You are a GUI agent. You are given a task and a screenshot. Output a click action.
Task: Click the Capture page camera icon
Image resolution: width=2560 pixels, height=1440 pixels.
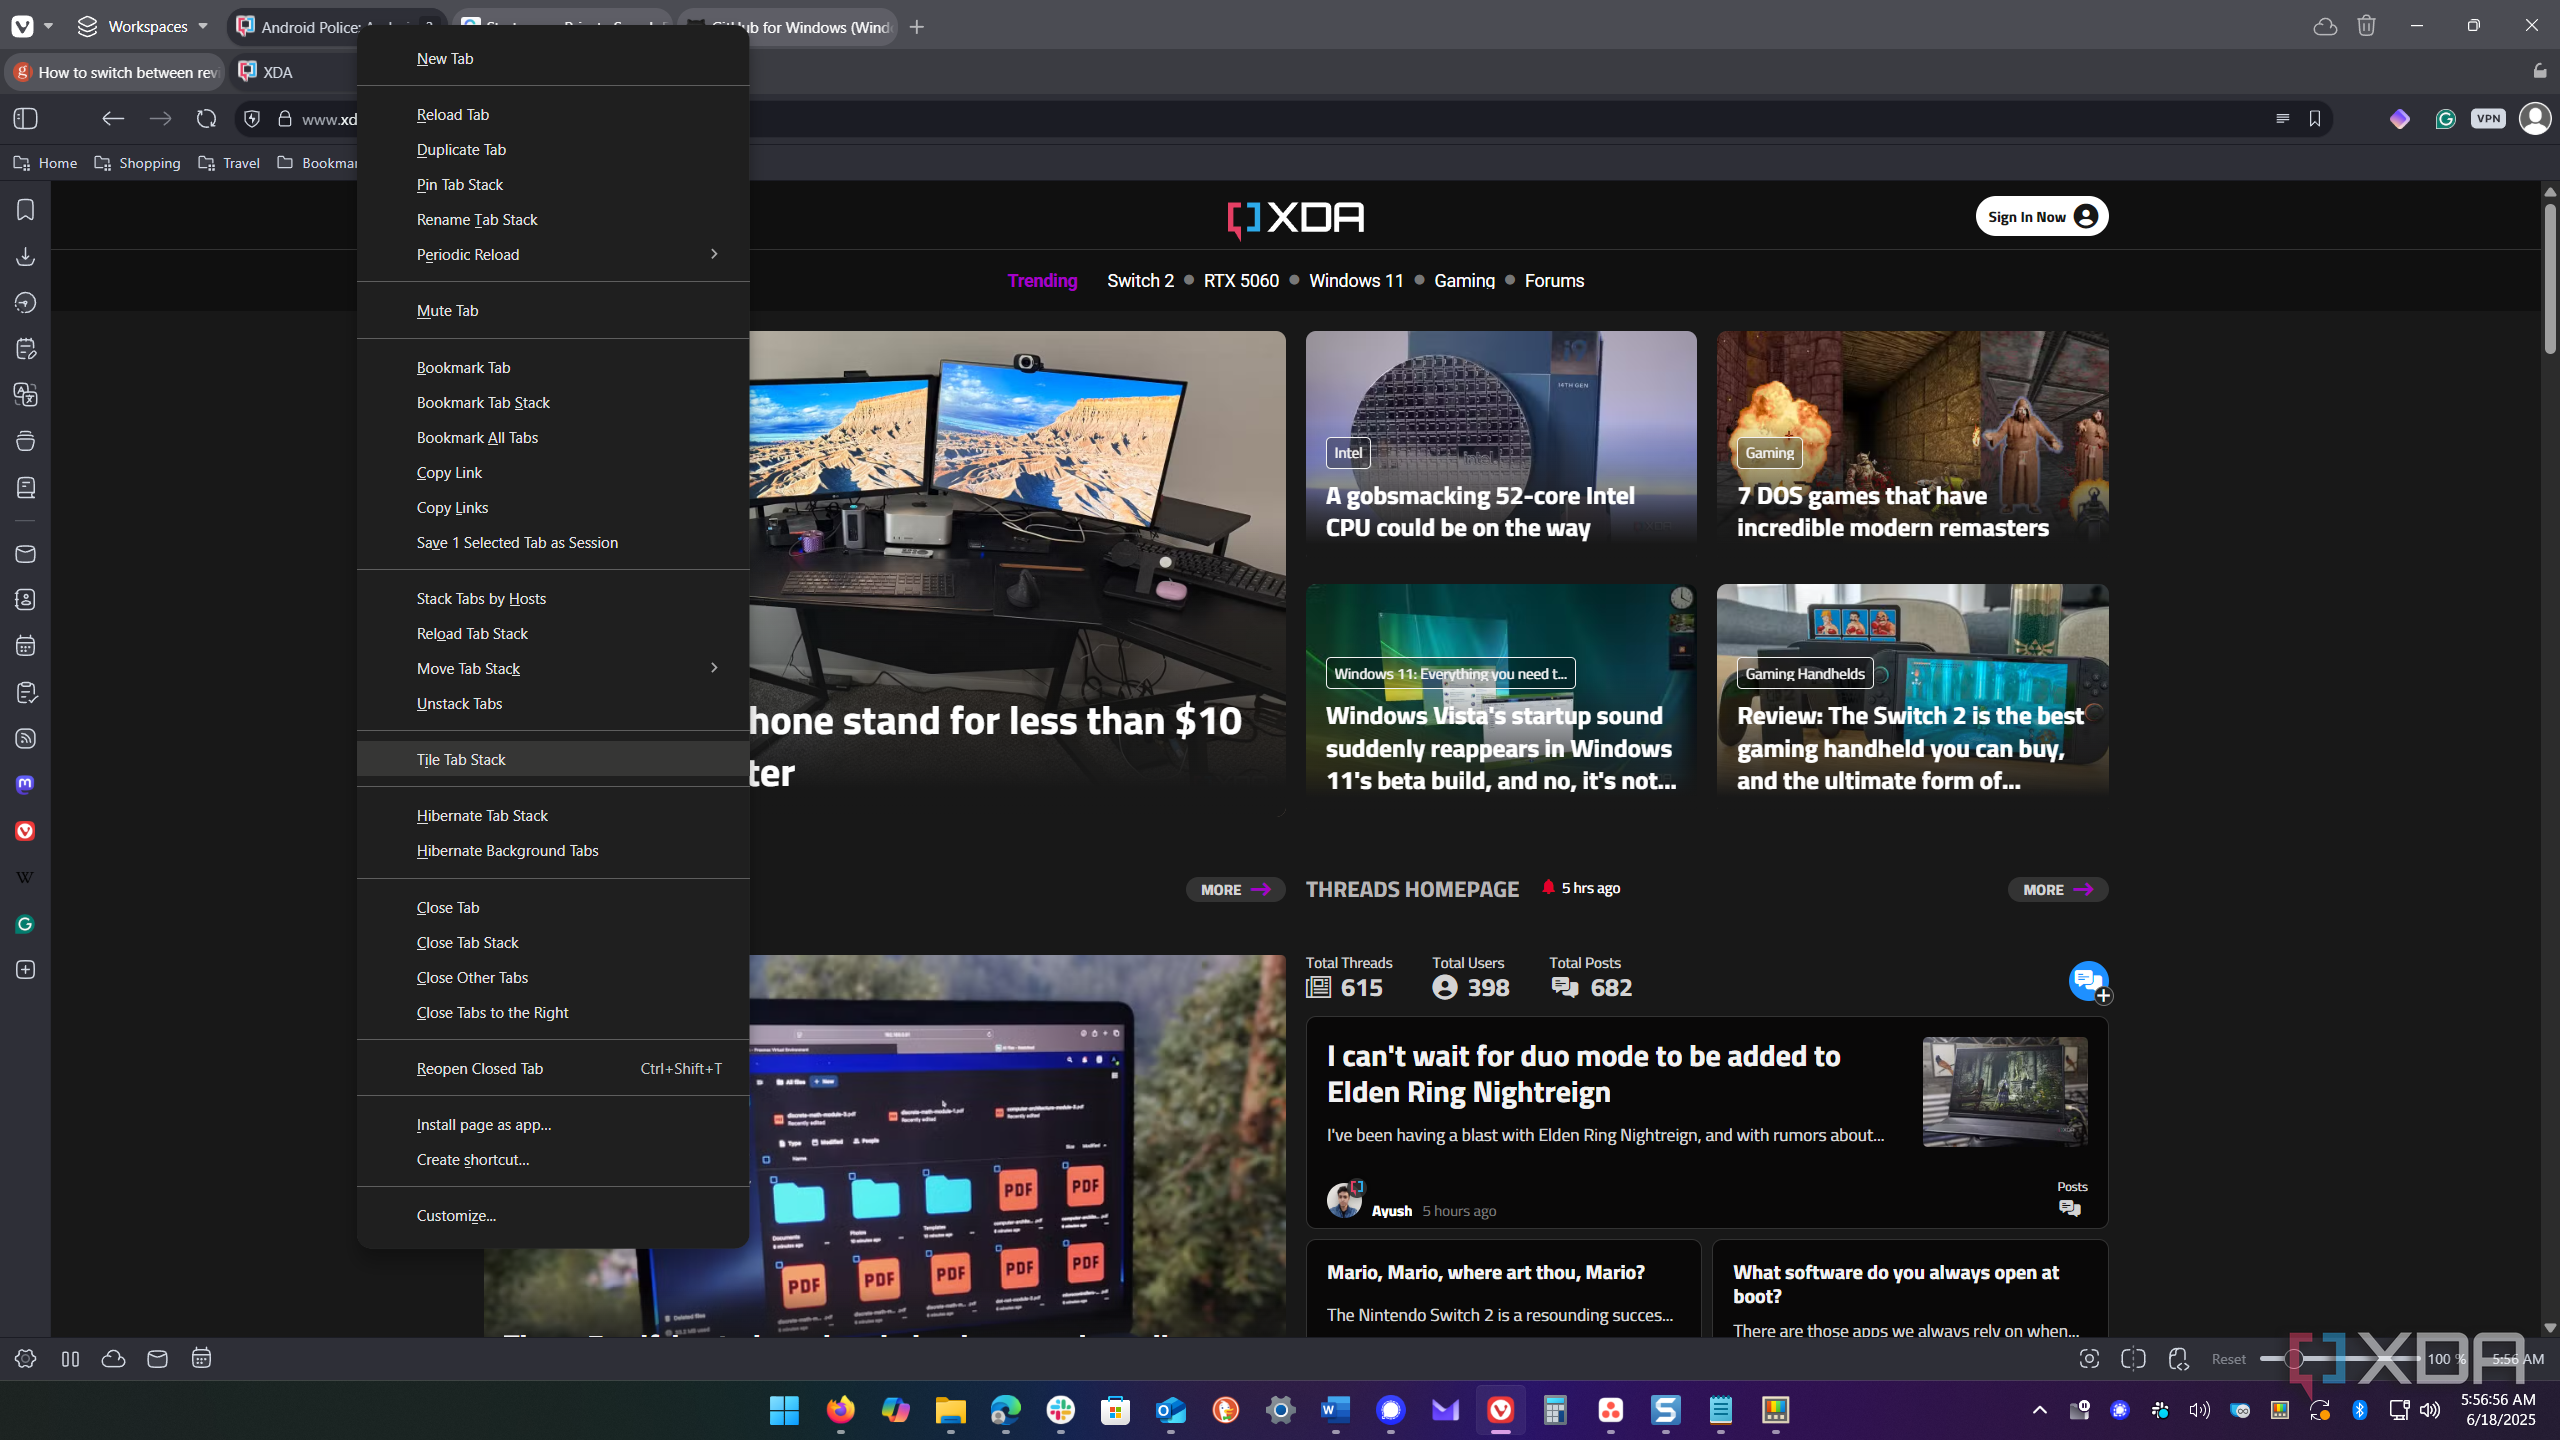pyautogui.click(x=2089, y=1358)
